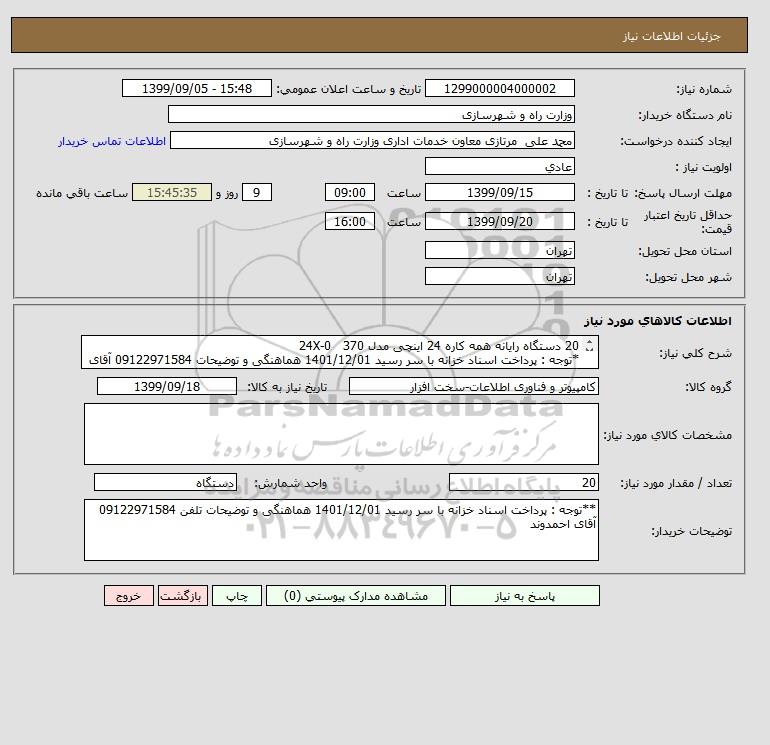Click the remaining time field 15:45:35
Screen dimensions: 770x745
point(172,193)
